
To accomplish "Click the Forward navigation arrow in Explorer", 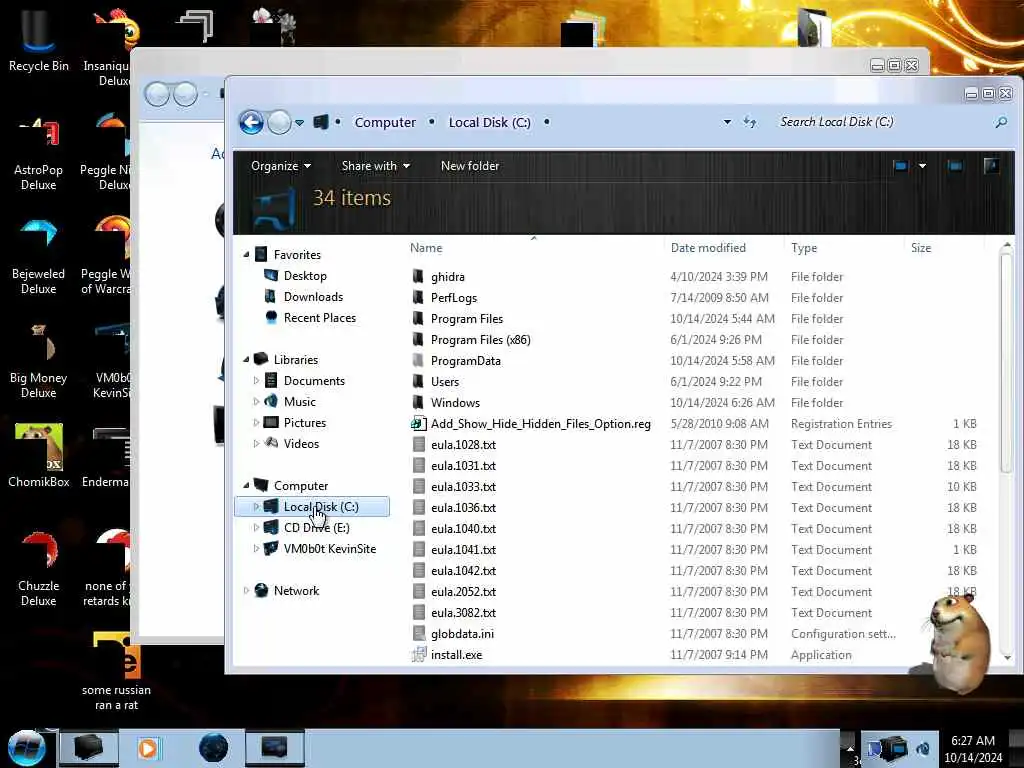I will point(280,122).
